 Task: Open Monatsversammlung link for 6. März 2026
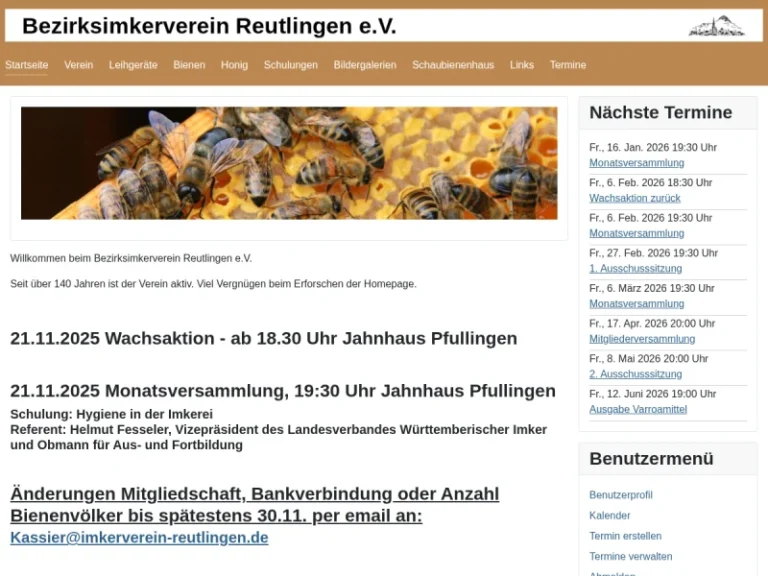pyautogui.click(x=637, y=304)
